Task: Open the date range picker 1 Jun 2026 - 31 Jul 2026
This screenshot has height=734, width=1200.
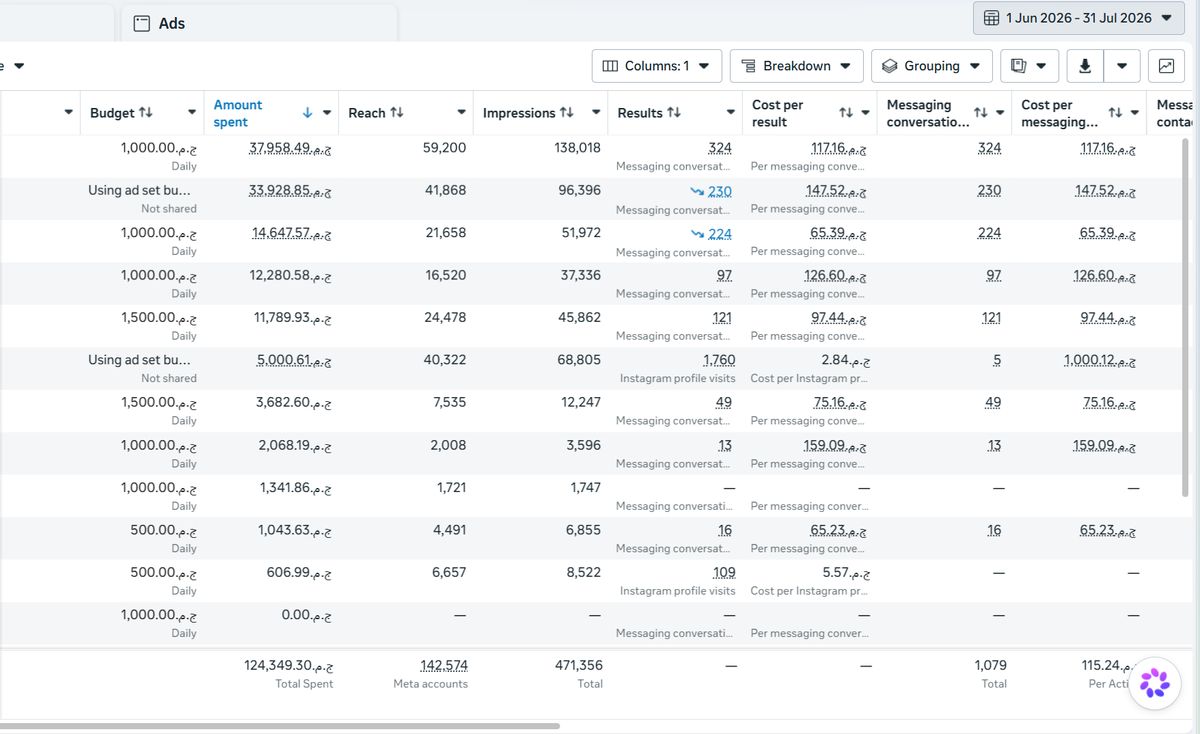Action: pyautogui.click(x=1078, y=18)
